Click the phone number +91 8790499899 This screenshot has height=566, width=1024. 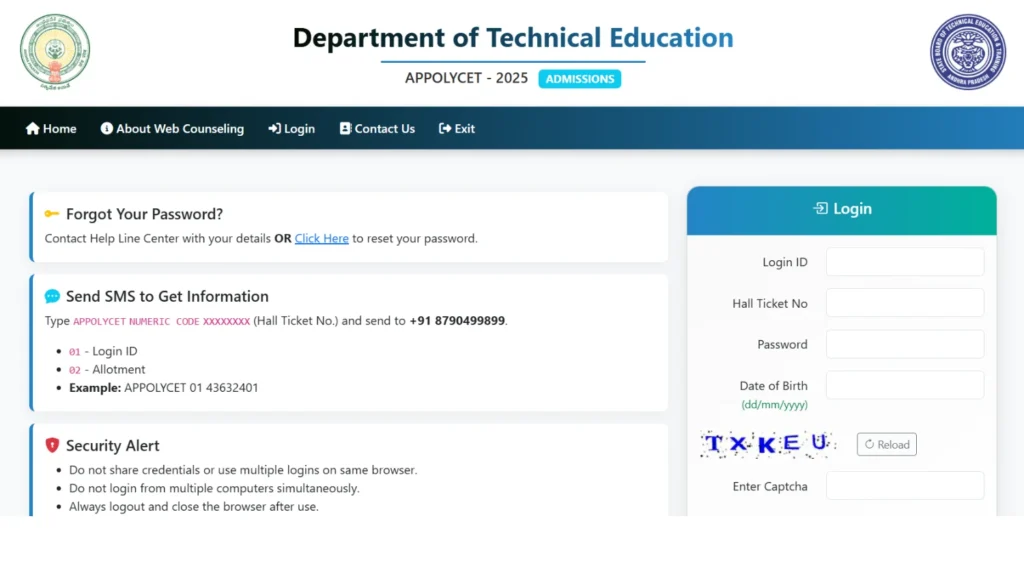(457, 321)
